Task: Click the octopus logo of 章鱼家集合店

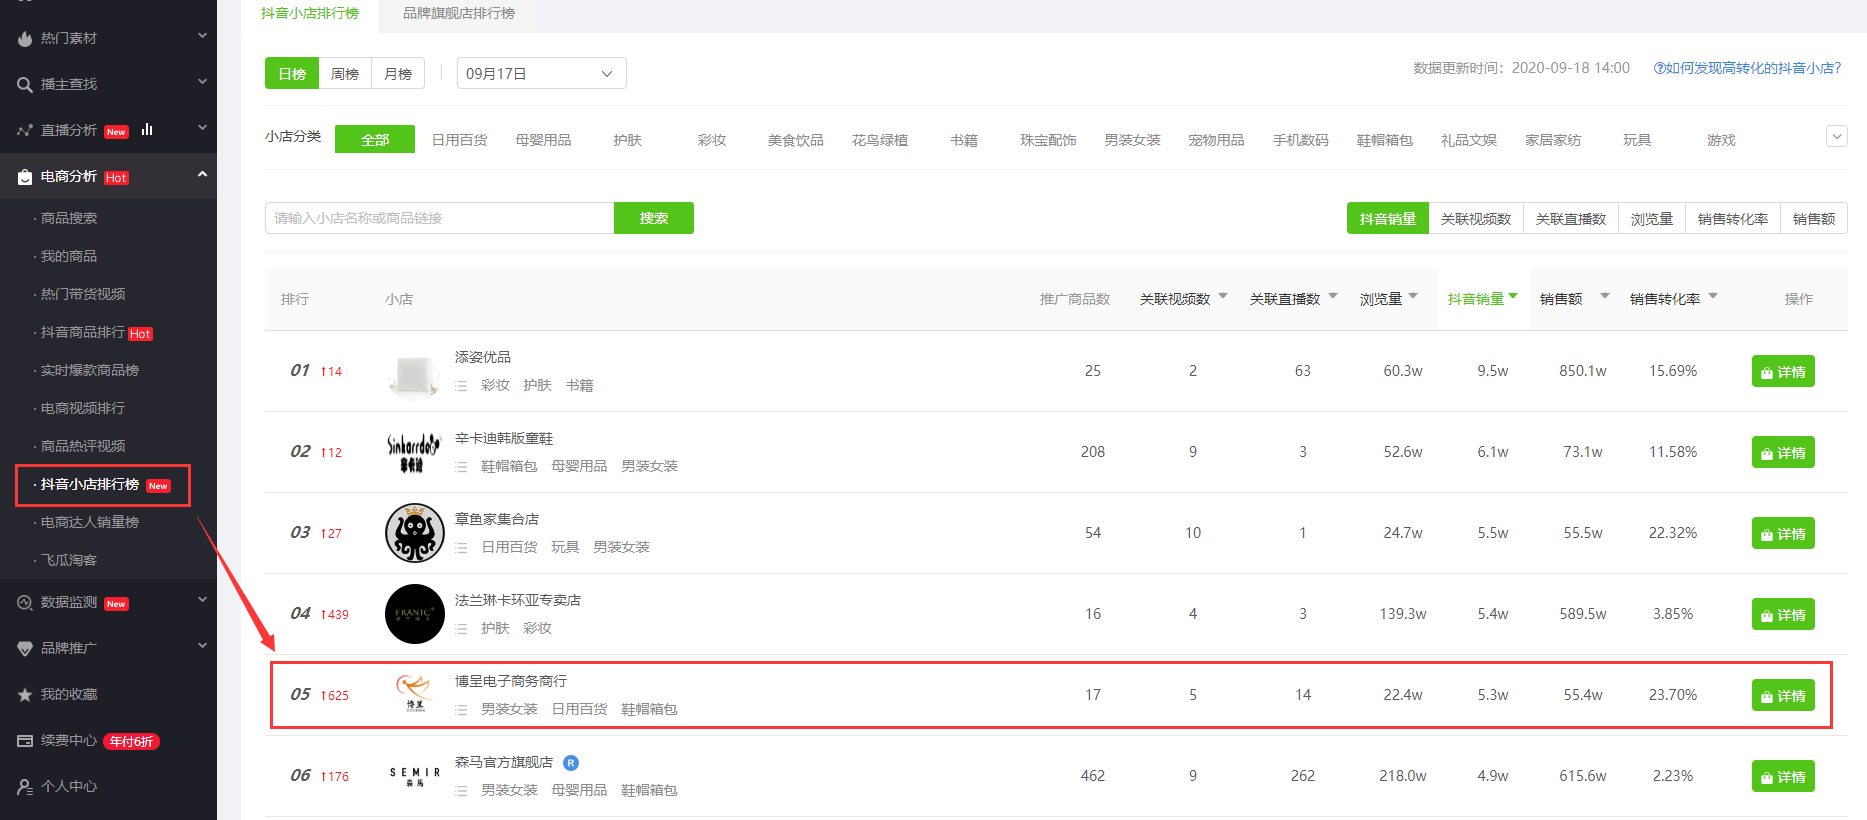Action: 415,533
